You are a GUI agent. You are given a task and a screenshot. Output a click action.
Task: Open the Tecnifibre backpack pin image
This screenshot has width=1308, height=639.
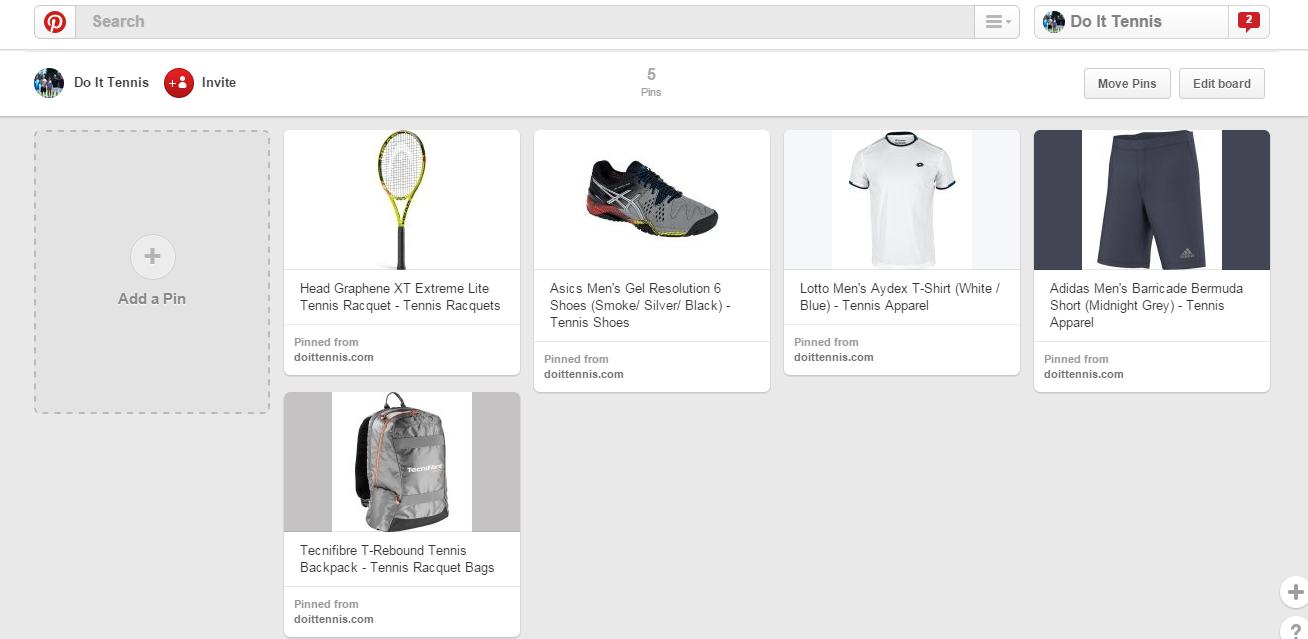(x=402, y=462)
